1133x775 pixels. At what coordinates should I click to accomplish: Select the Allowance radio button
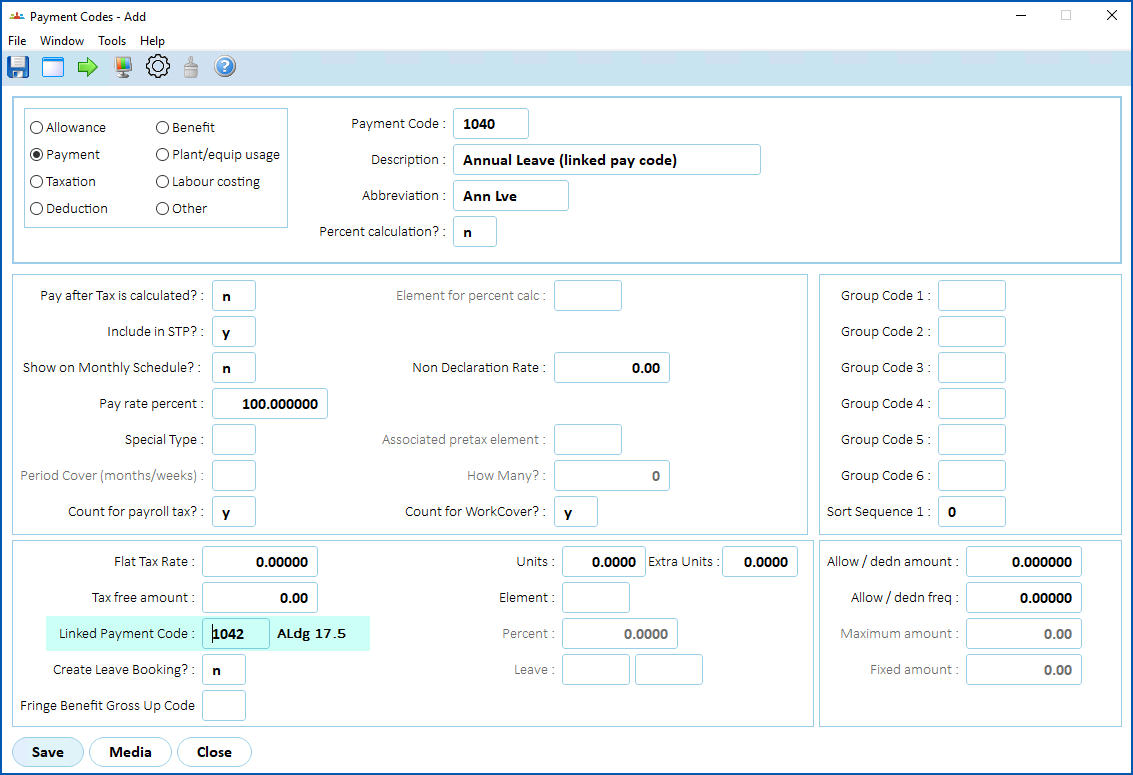click(x=37, y=128)
